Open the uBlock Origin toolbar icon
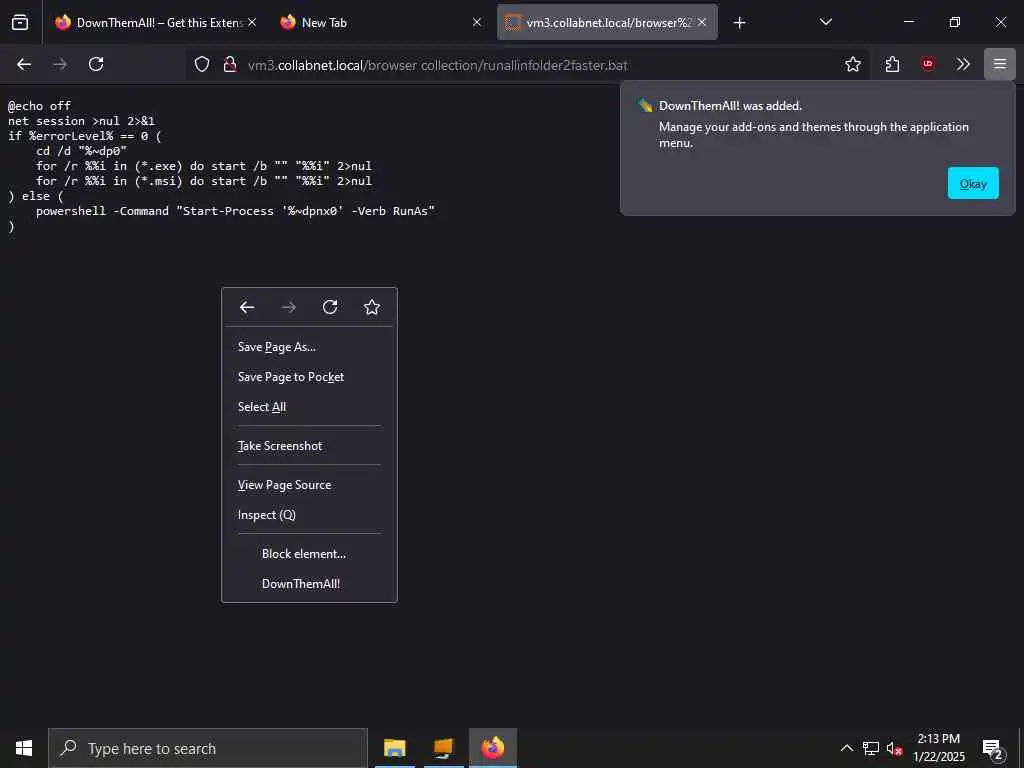The image size is (1024, 768). [928, 64]
